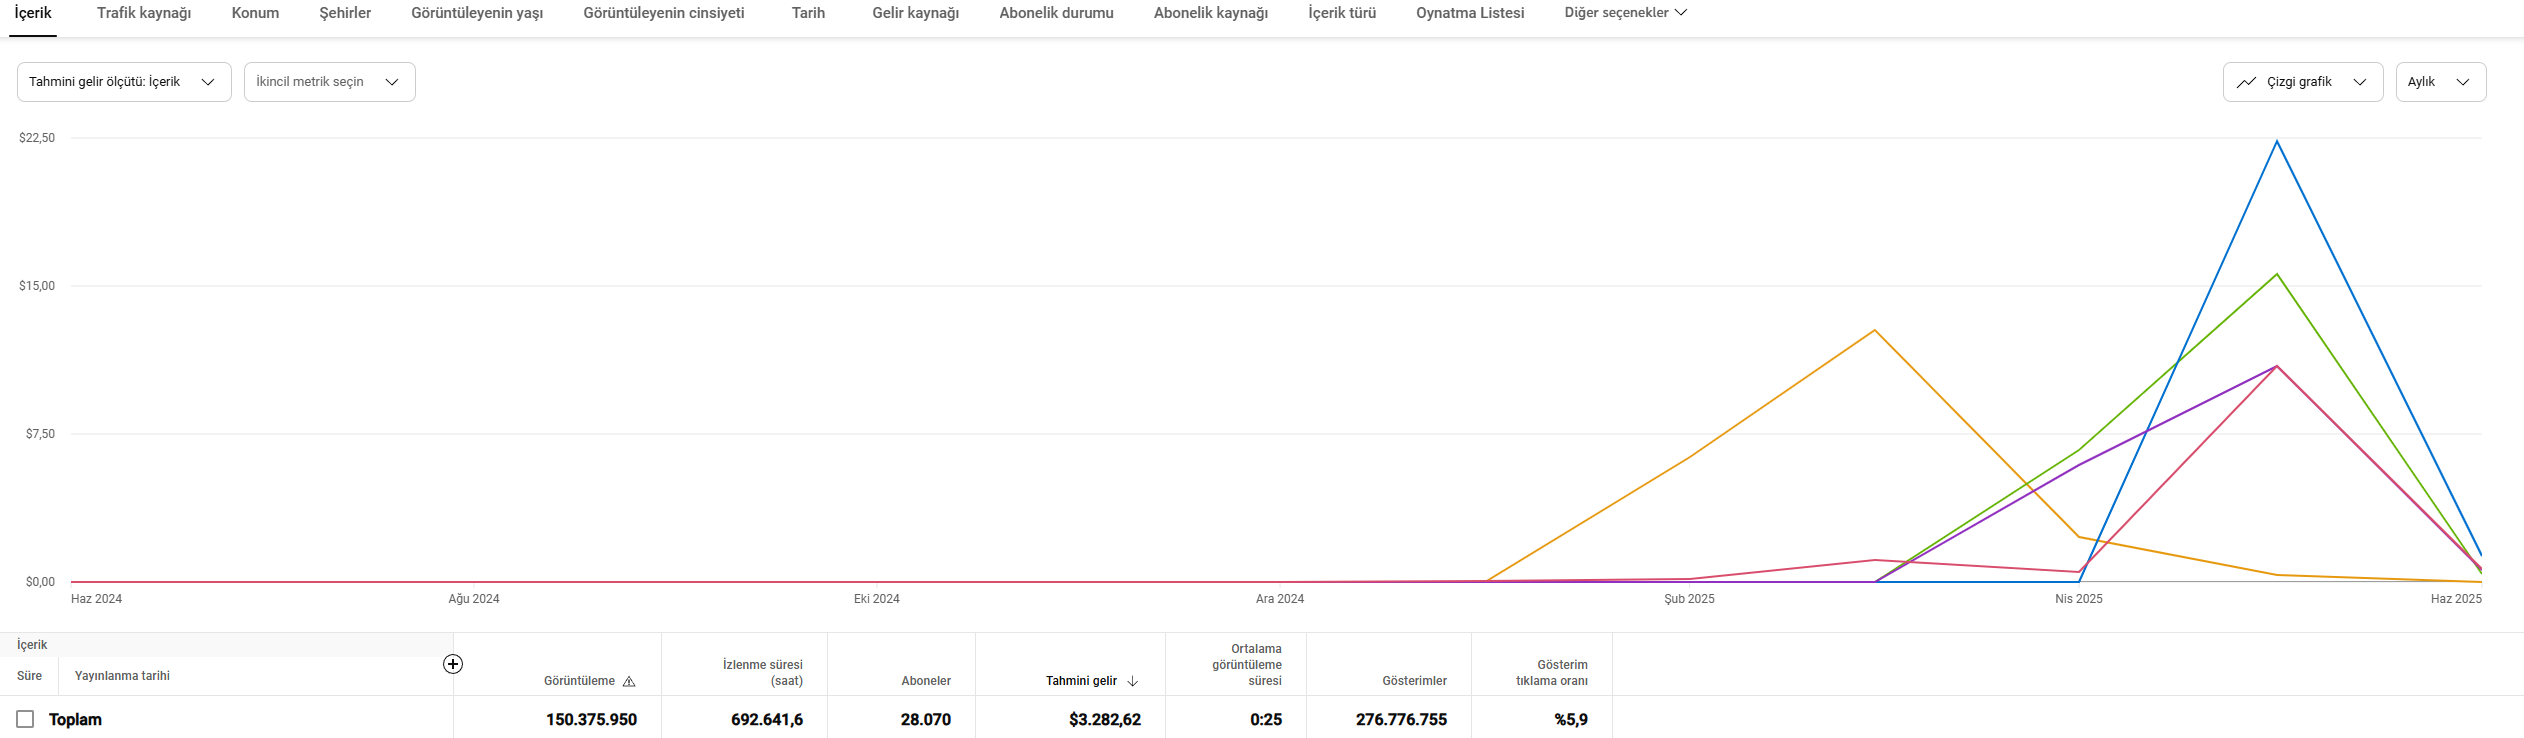
Task: Click the click-through rate value %5,9
Action: [x=1571, y=720]
